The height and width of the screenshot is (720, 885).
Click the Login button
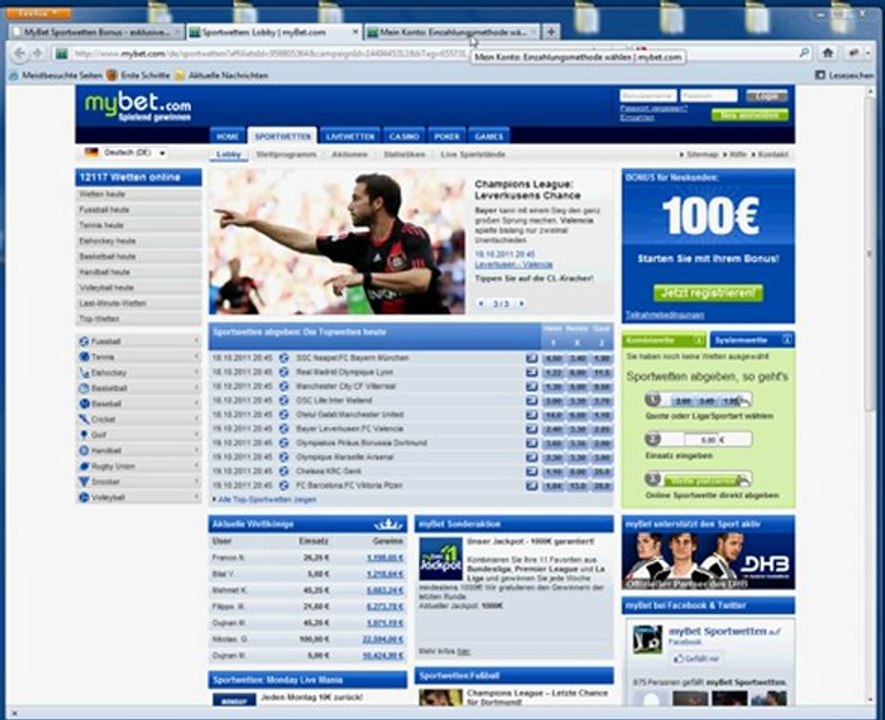(766, 96)
